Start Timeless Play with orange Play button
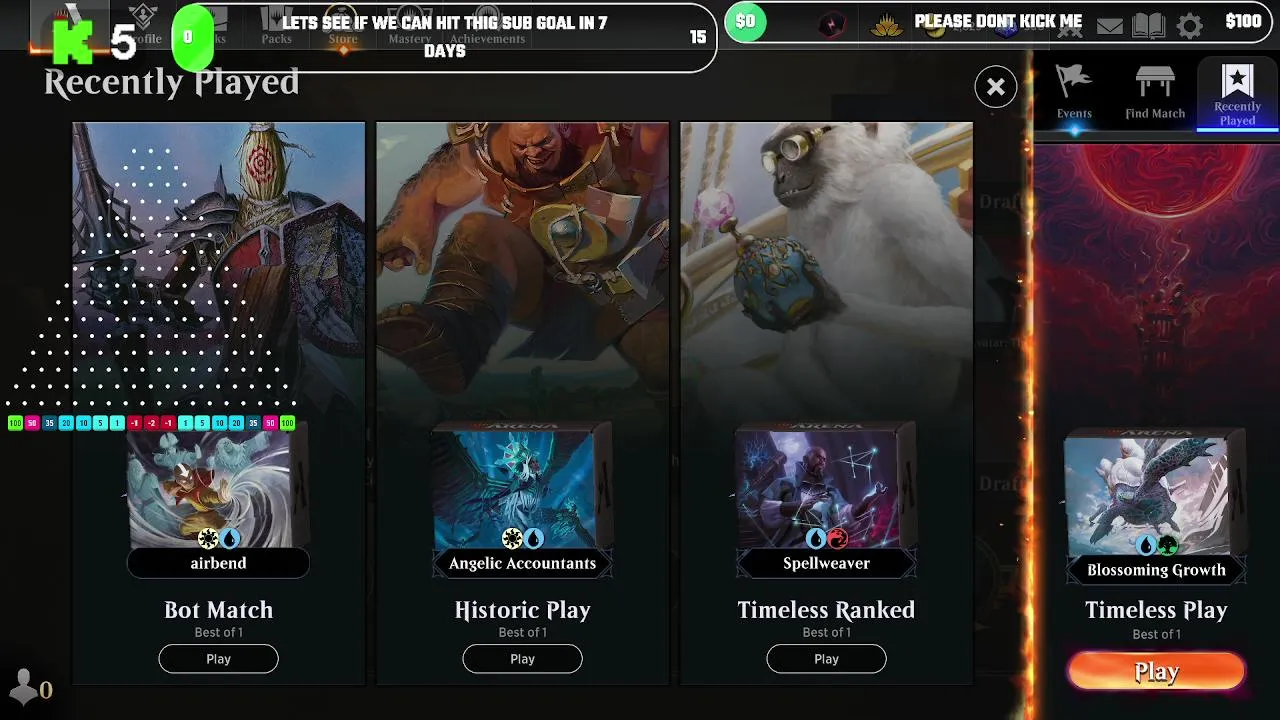Image resolution: width=1280 pixels, height=720 pixels. 1156,672
